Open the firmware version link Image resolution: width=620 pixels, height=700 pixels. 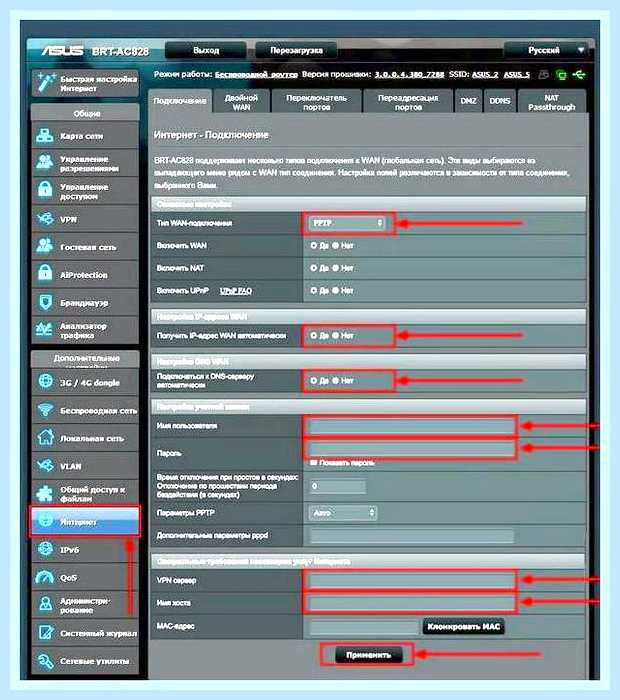(x=409, y=75)
